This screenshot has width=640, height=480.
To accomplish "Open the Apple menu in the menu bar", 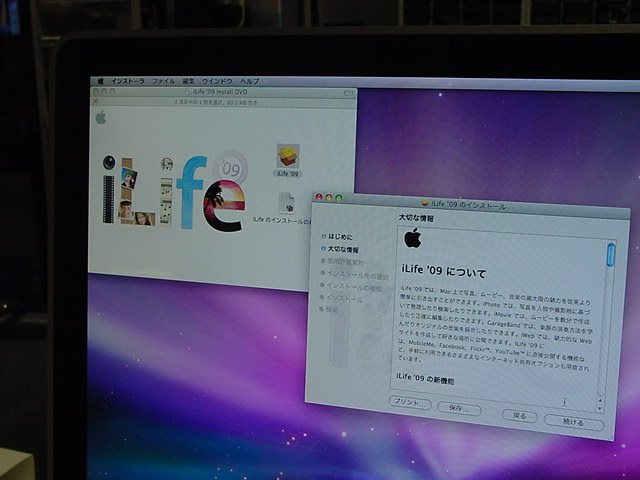I will [x=101, y=81].
